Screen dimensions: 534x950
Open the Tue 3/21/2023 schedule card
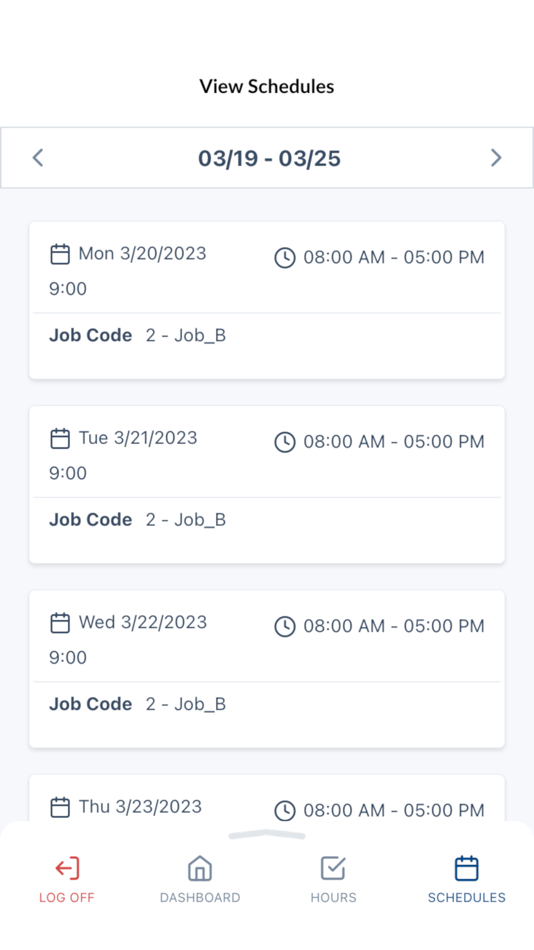(267, 485)
